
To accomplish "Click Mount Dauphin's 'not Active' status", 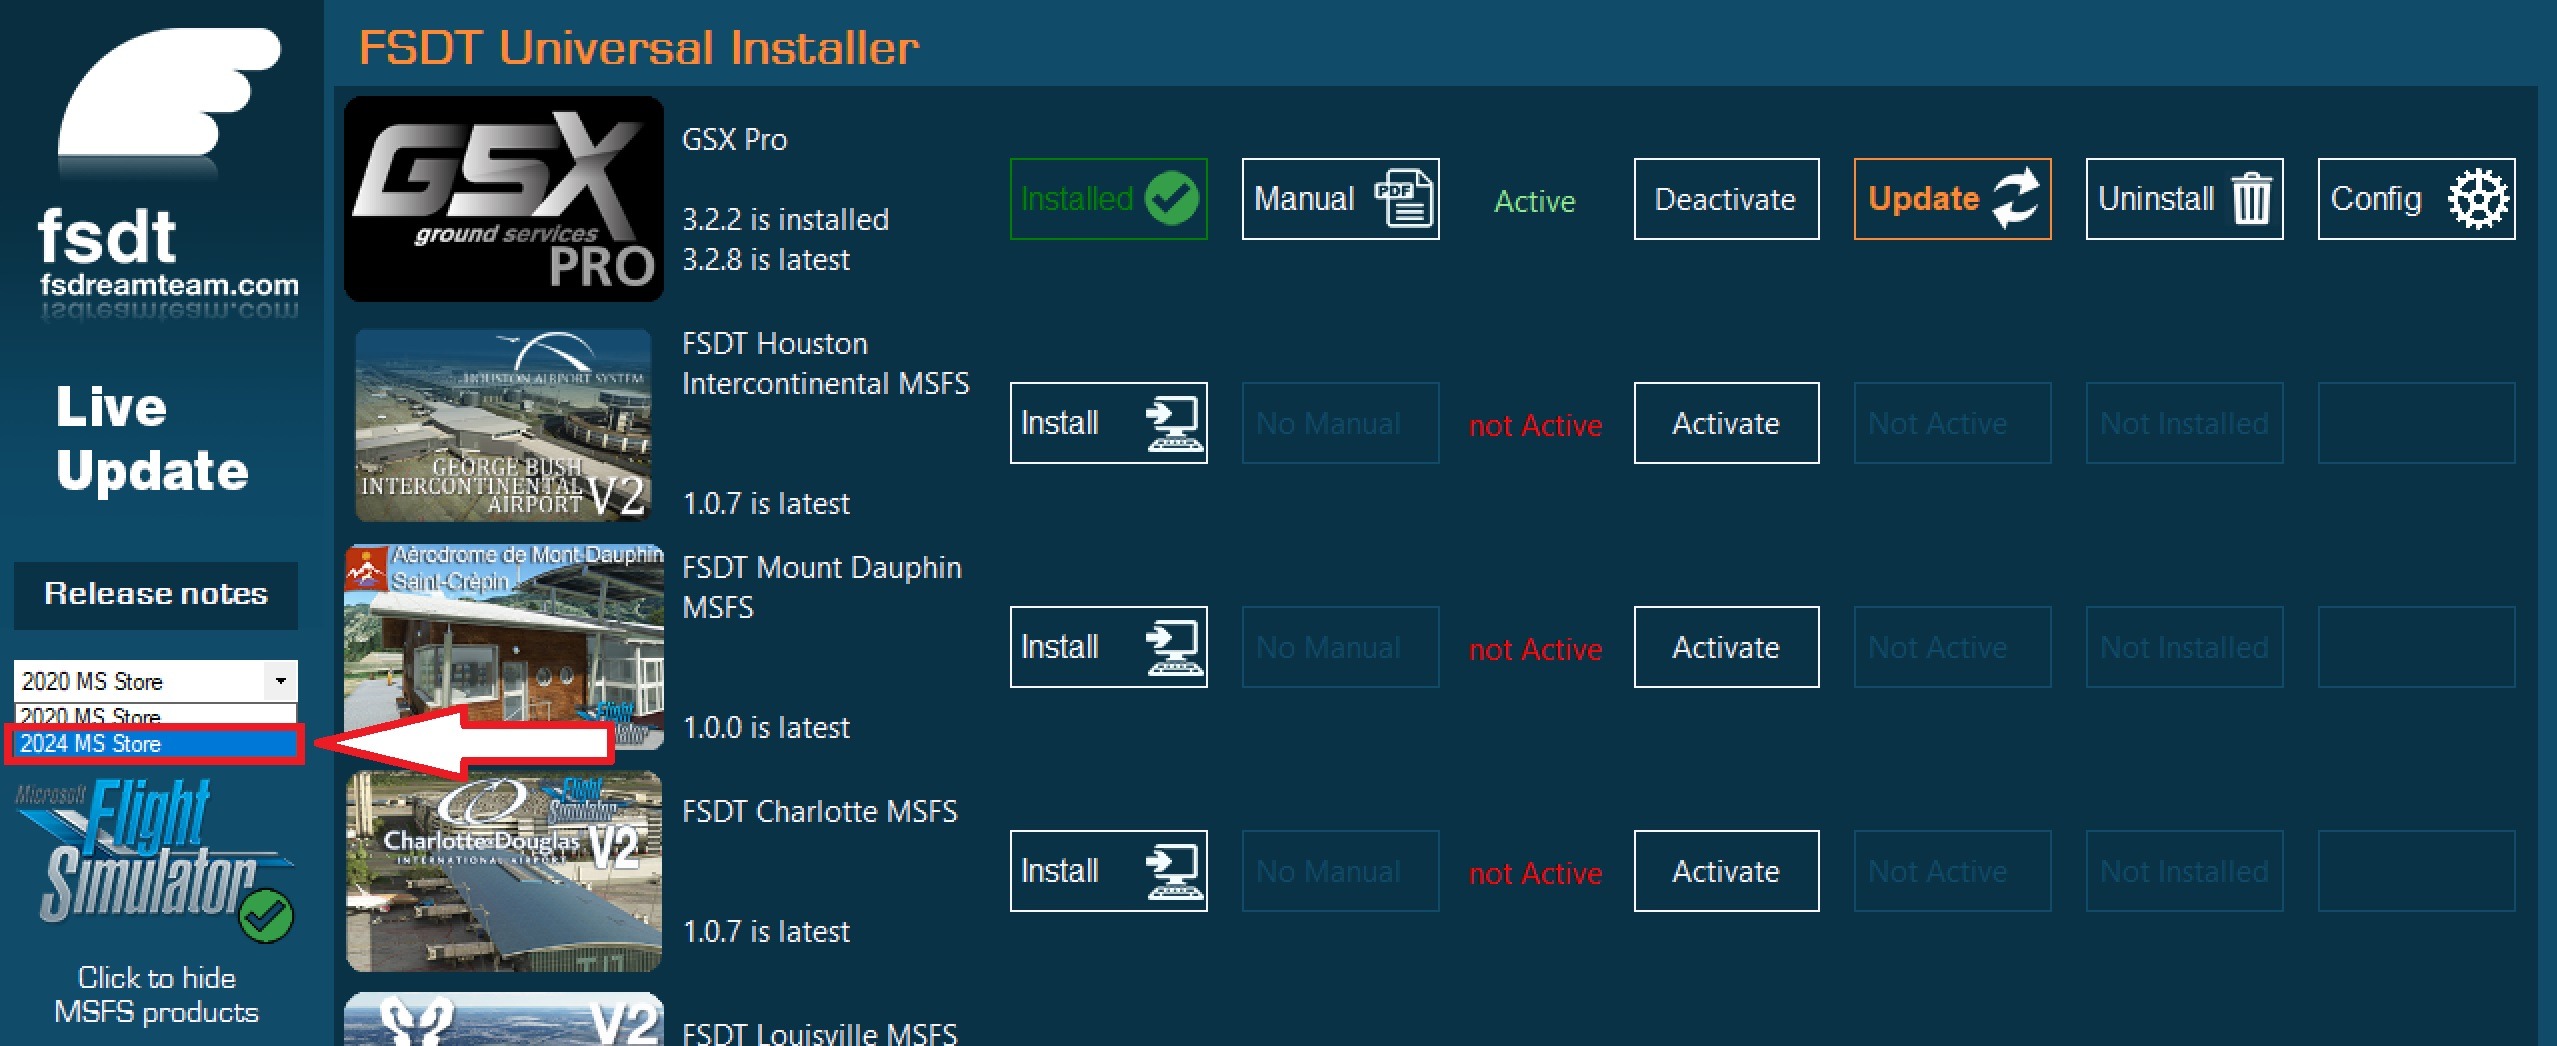I will pos(1535,649).
